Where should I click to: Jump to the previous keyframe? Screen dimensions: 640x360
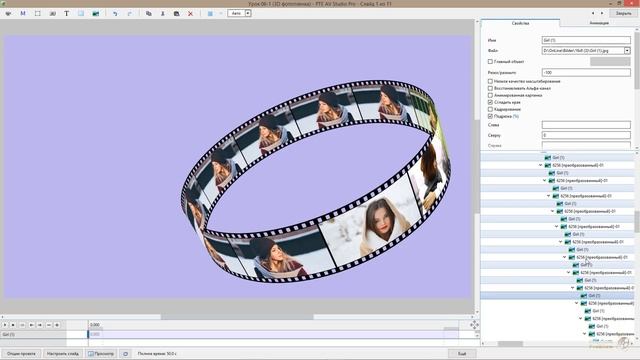coord(31,325)
